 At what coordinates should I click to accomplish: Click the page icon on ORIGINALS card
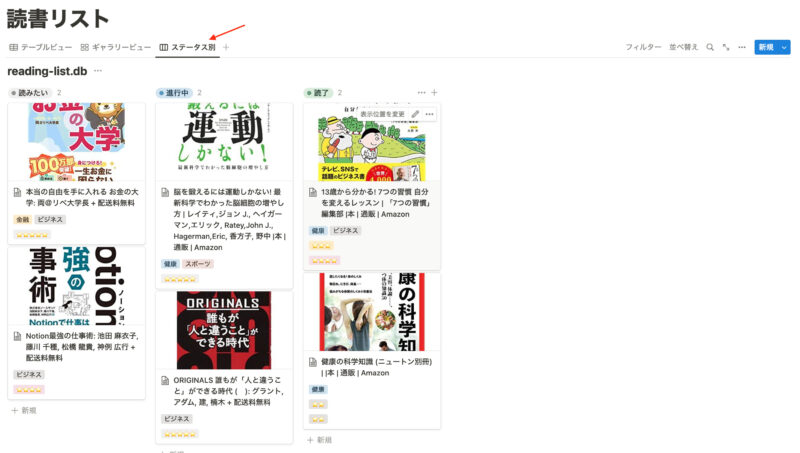click(x=165, y=381)
